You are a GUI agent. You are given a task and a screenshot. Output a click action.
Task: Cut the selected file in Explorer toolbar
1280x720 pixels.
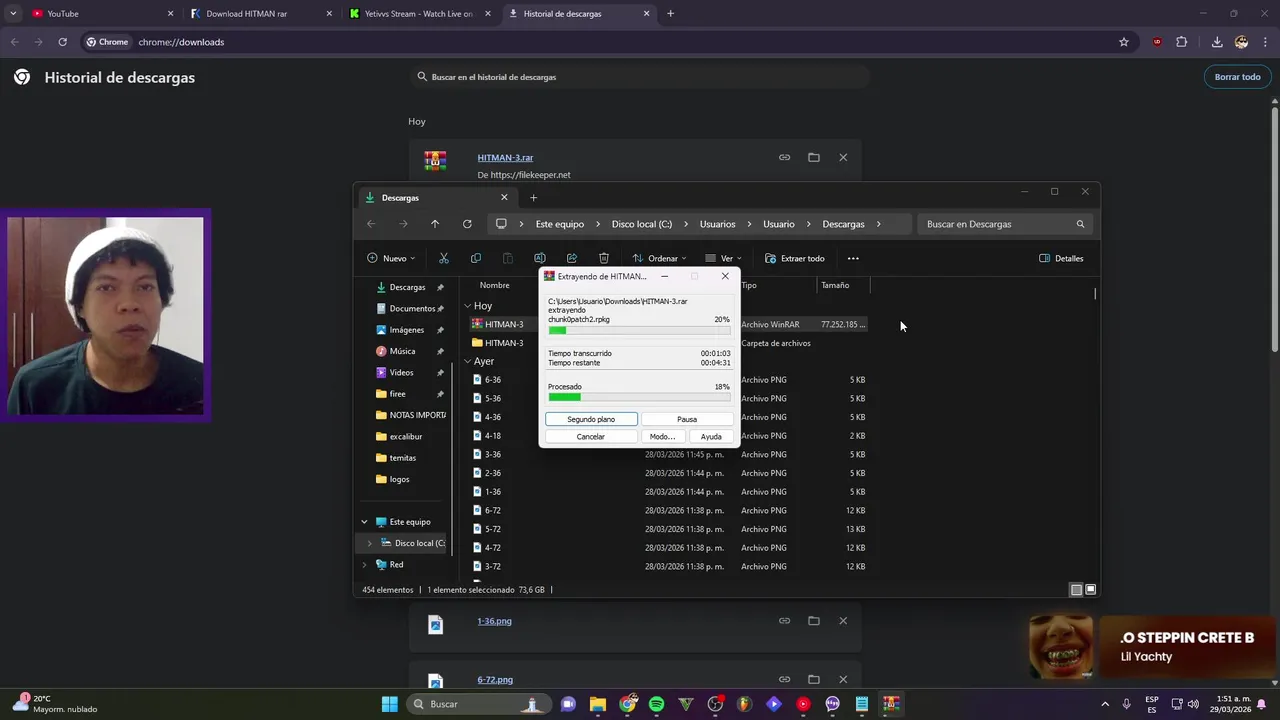pyautogui.click(x=444, y=258)
